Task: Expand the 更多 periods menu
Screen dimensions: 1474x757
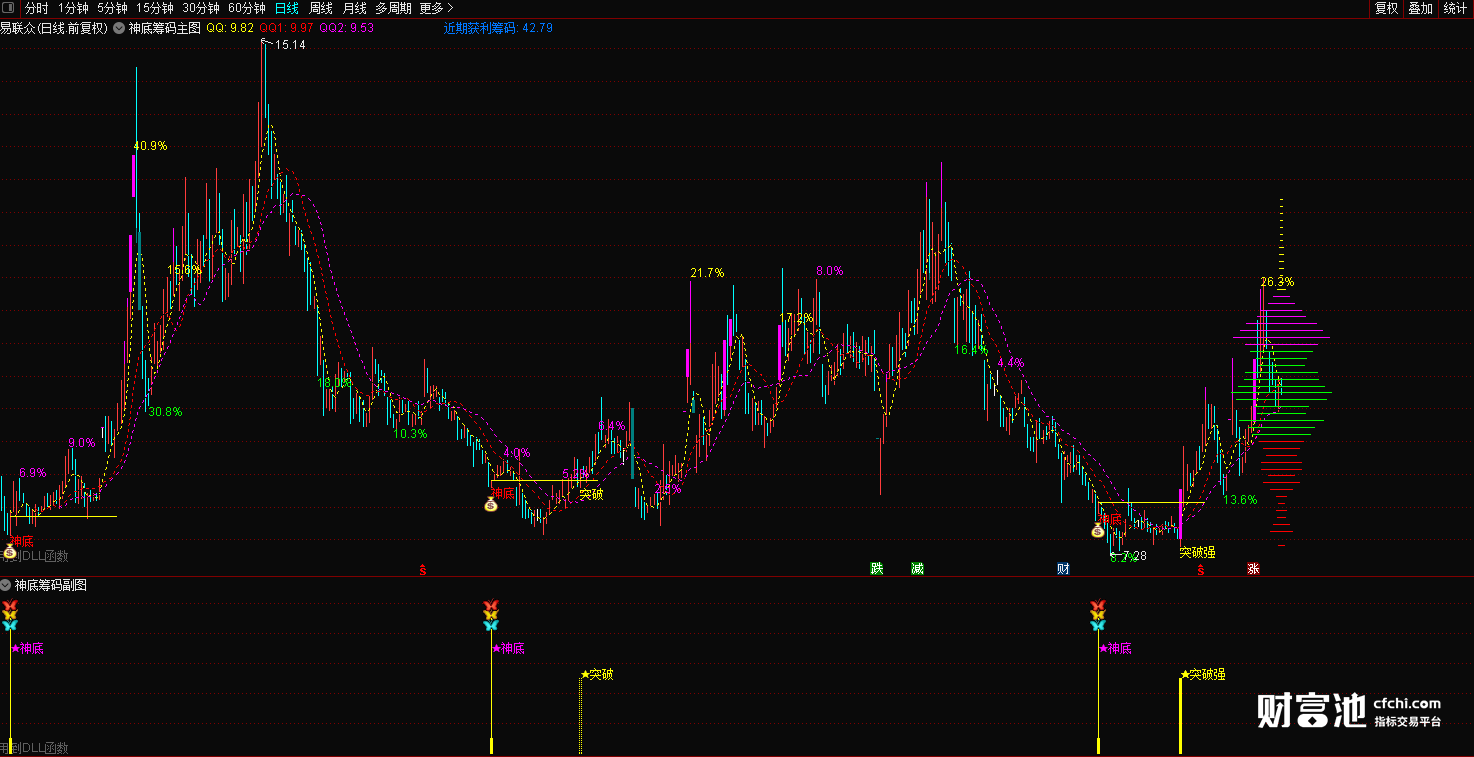Action: pos(436,8)
